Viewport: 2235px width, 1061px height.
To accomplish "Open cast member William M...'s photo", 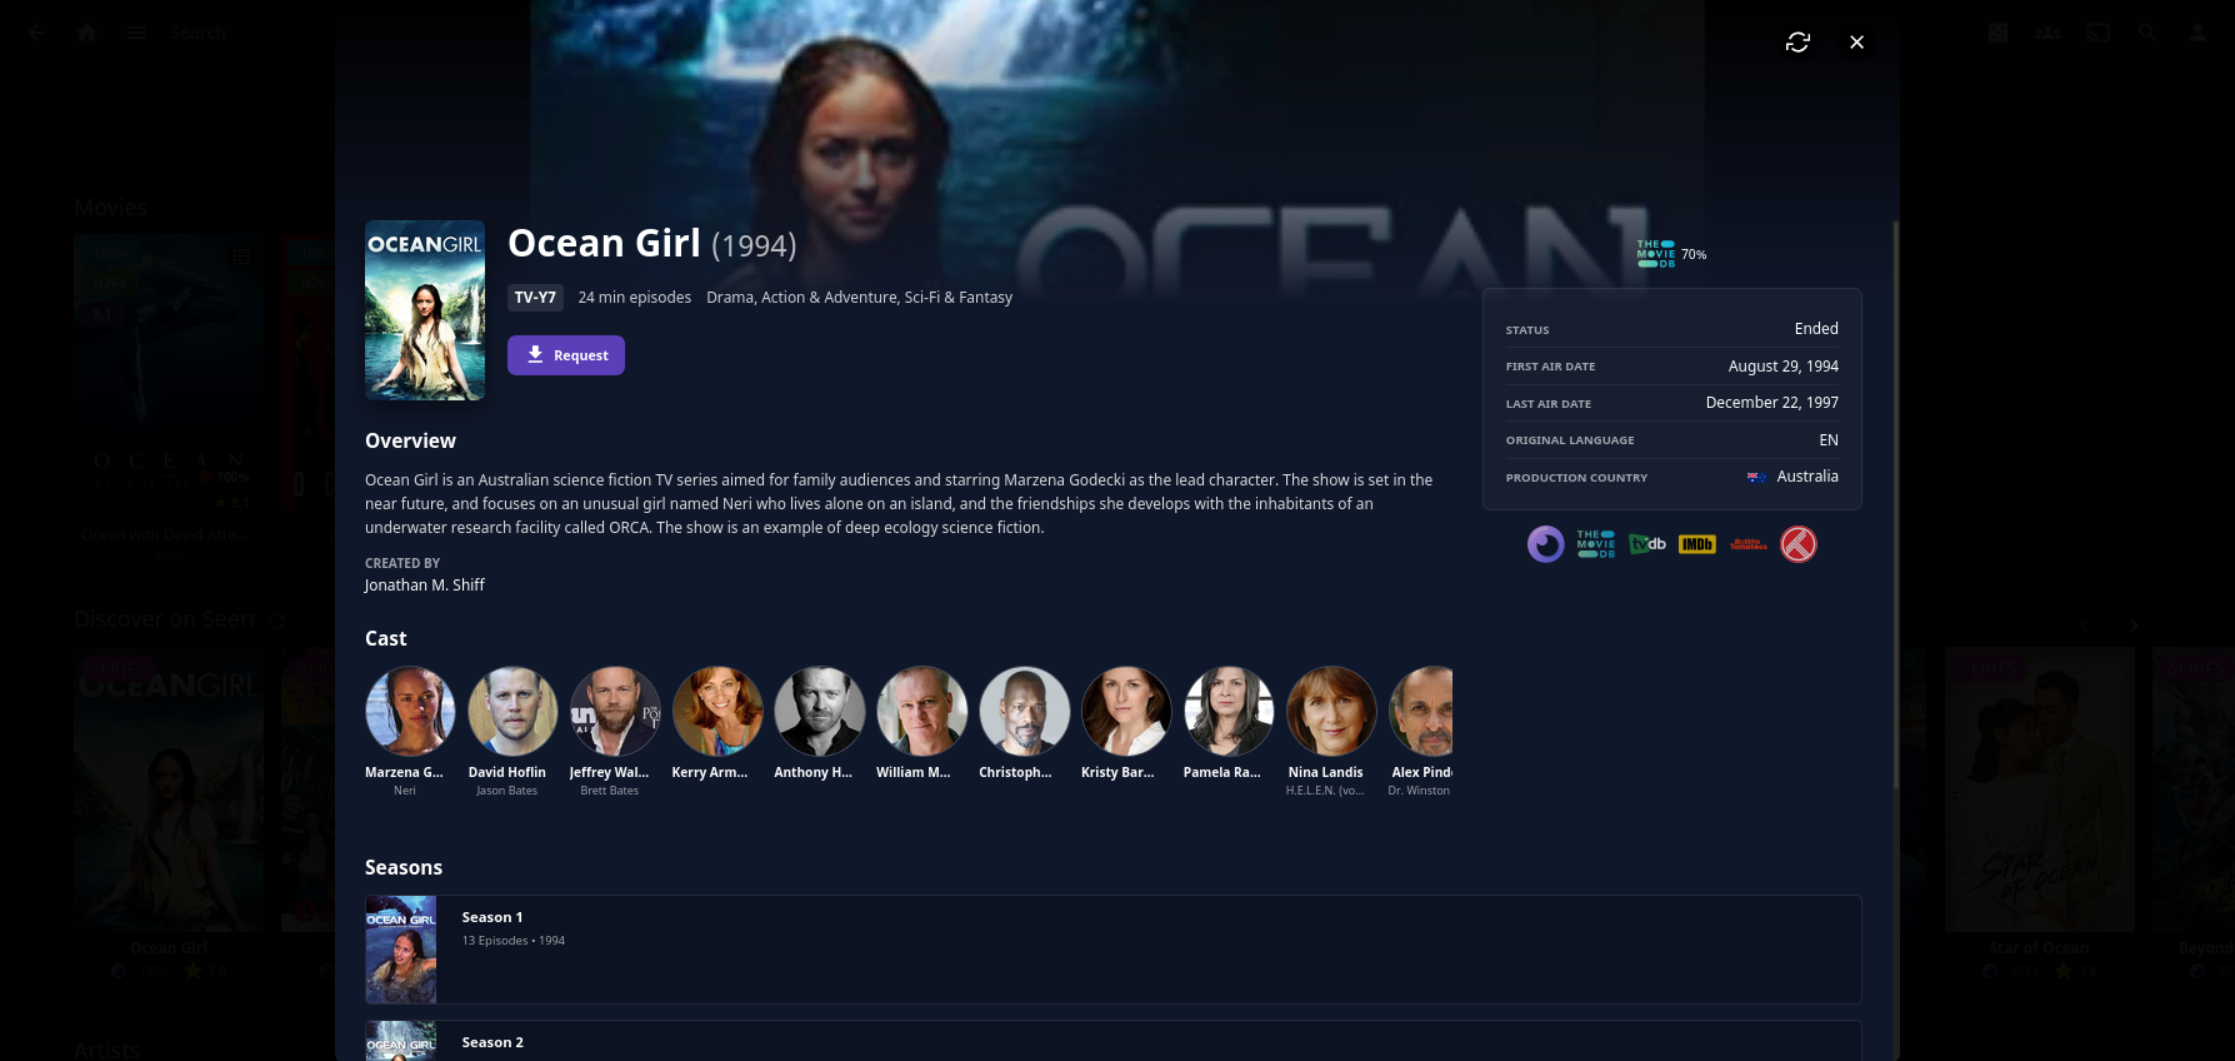I will click(922, 711).
